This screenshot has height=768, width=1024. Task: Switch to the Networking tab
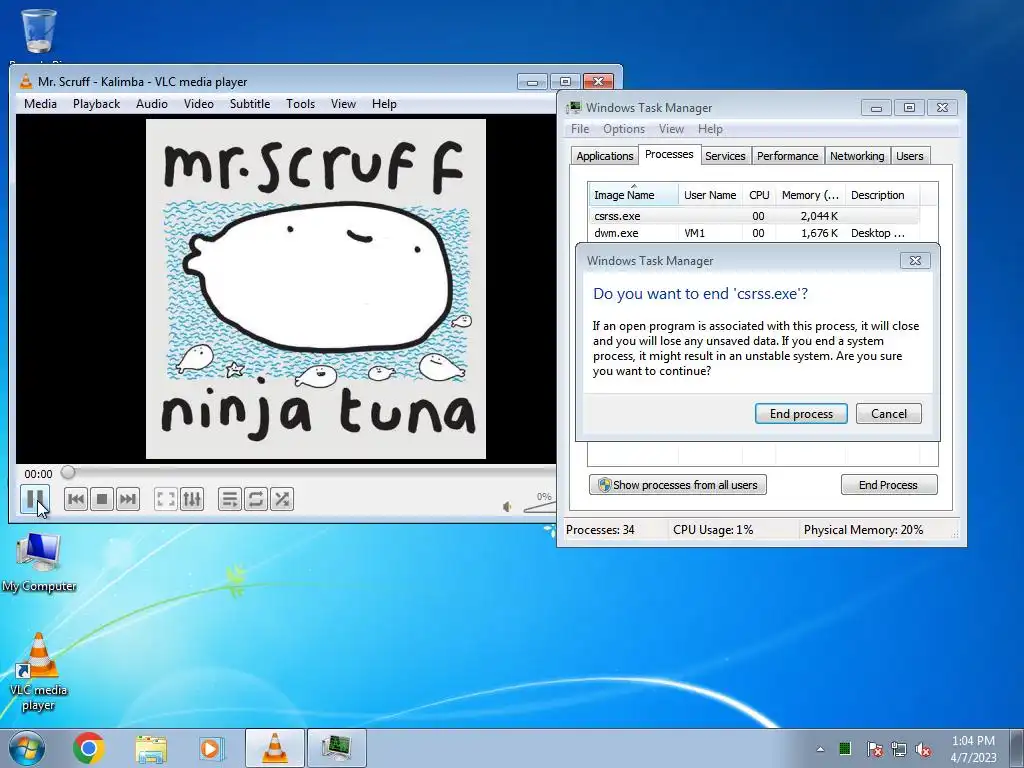(857, 156)
